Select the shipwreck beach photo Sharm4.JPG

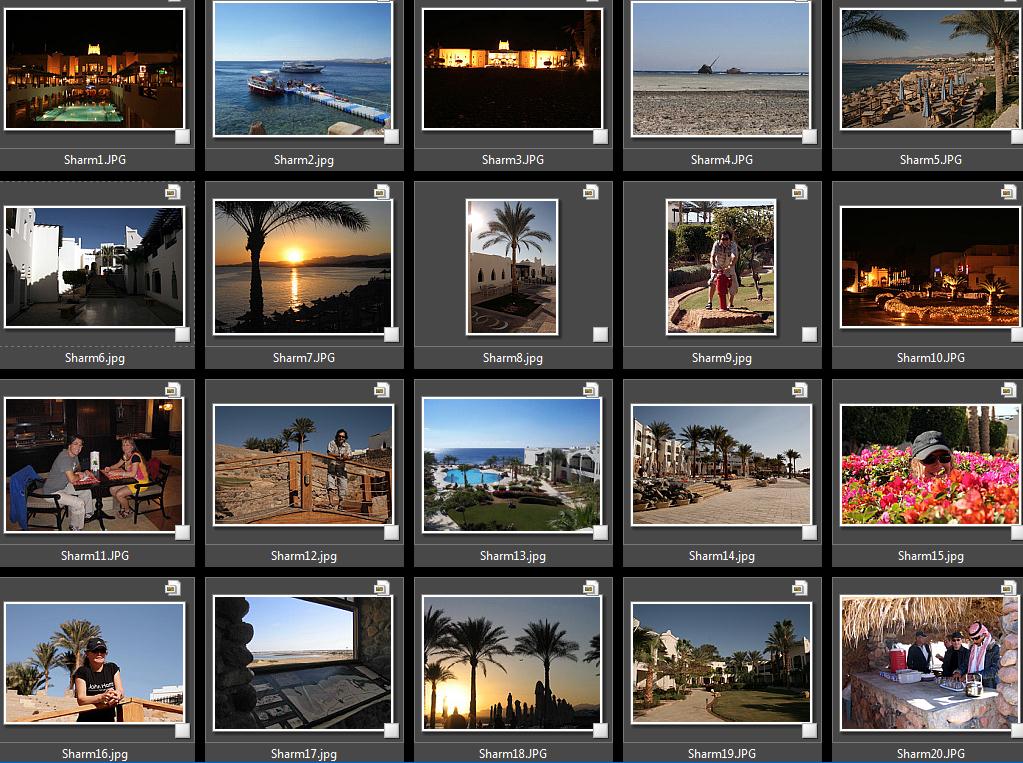(x=721, y=69)
